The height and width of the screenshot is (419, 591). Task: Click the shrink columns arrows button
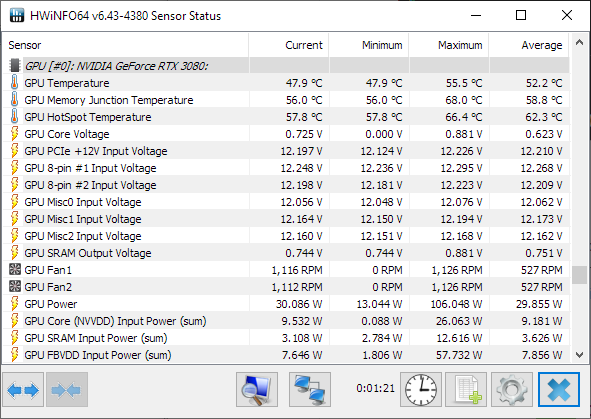pyautogui.click(x=67, y=390)
